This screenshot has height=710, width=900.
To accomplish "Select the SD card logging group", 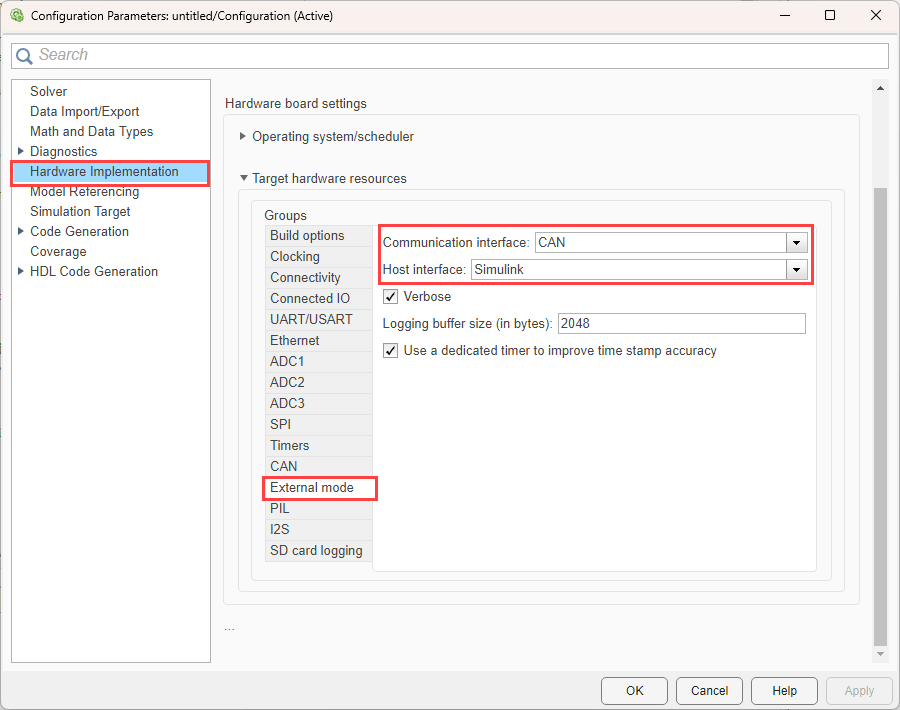I will coord(316,551).
